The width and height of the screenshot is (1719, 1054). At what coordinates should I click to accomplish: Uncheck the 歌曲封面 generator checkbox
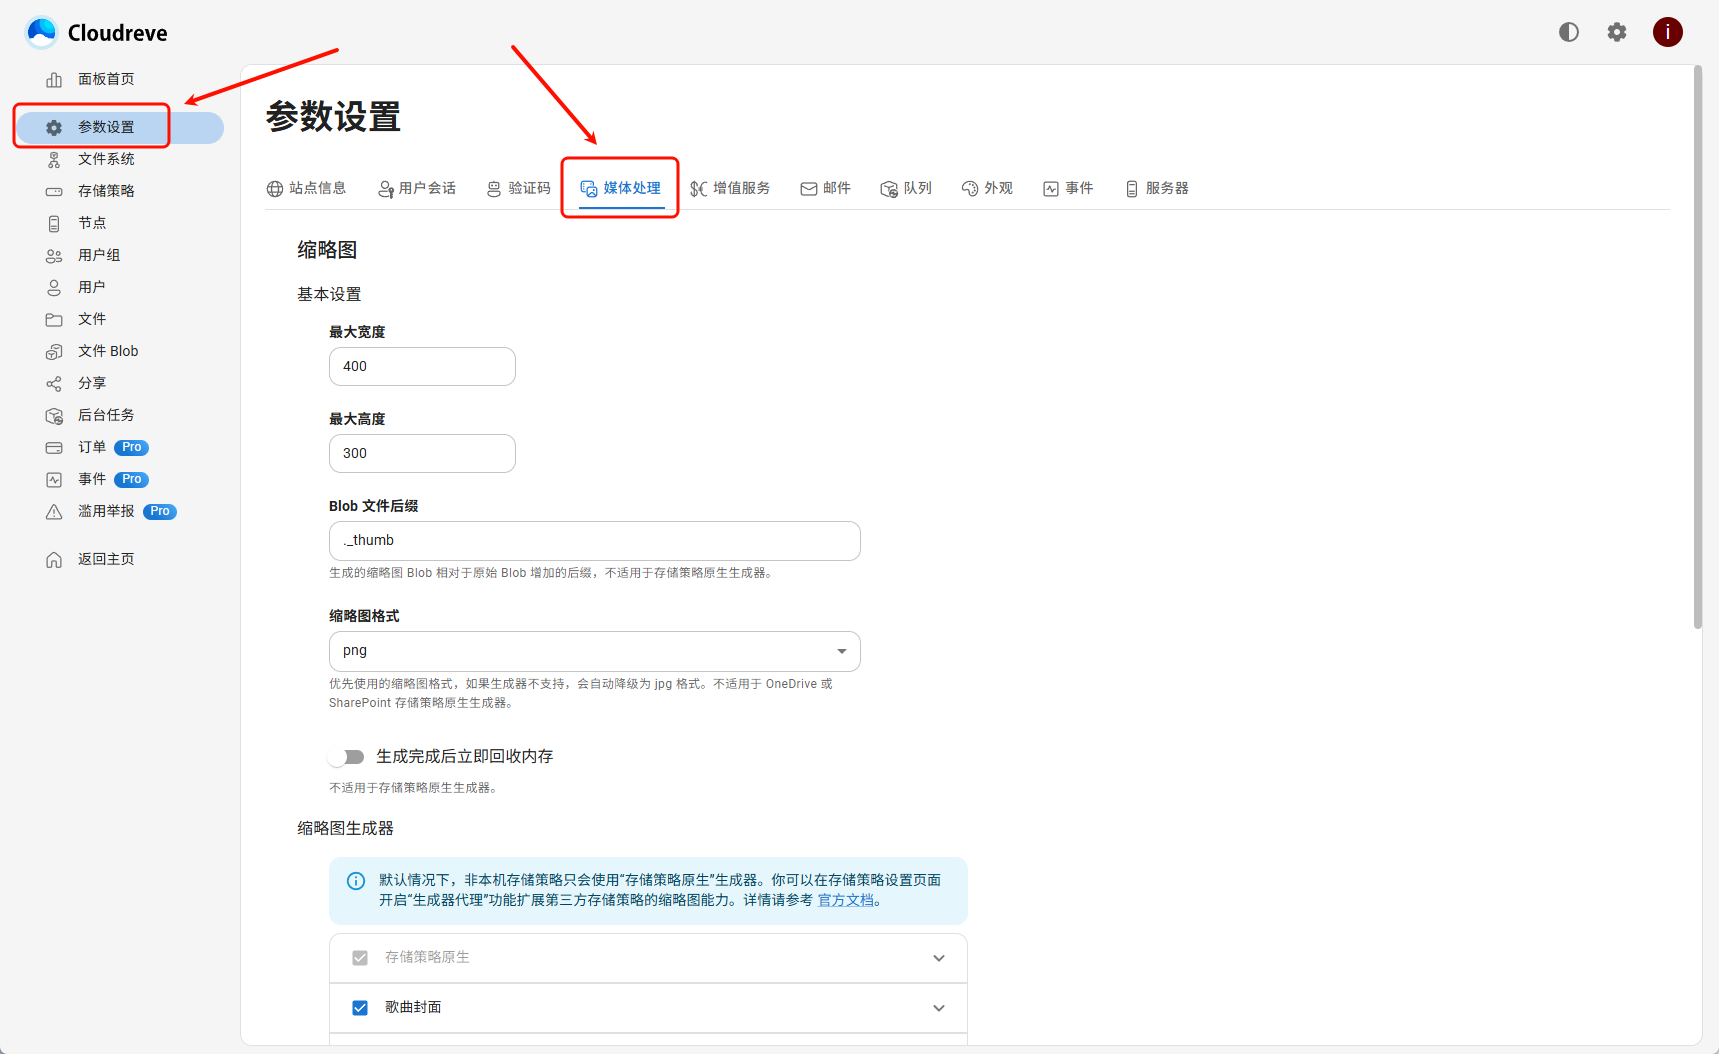360,1008
